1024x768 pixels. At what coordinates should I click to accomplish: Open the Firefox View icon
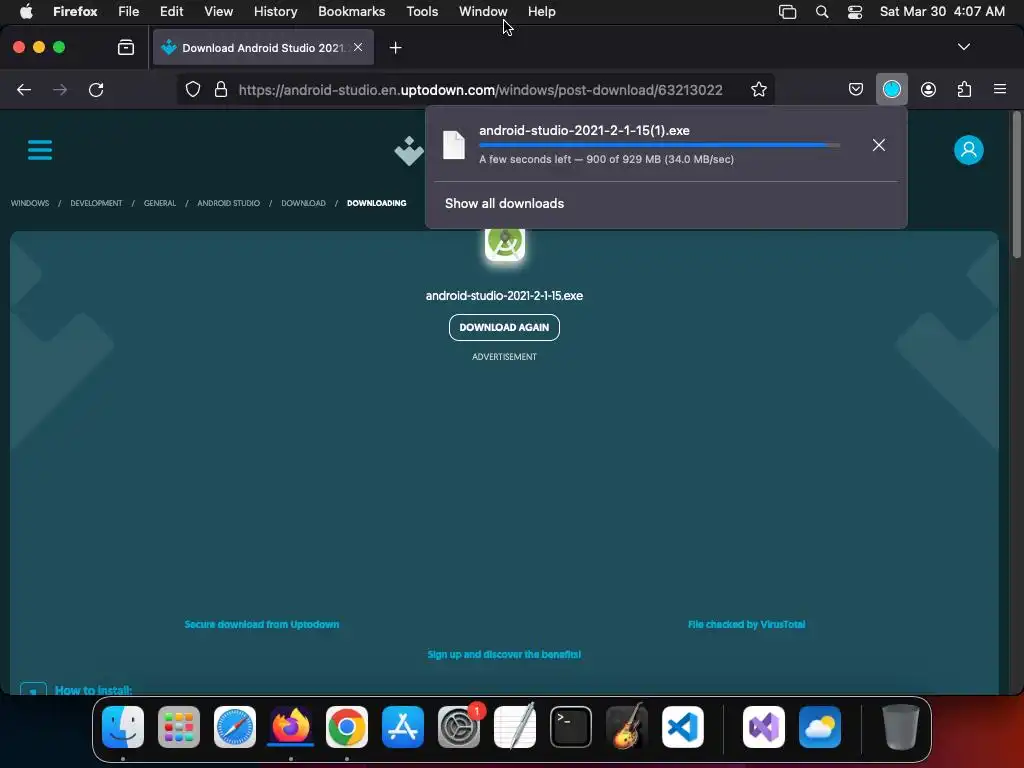point(125,47)
